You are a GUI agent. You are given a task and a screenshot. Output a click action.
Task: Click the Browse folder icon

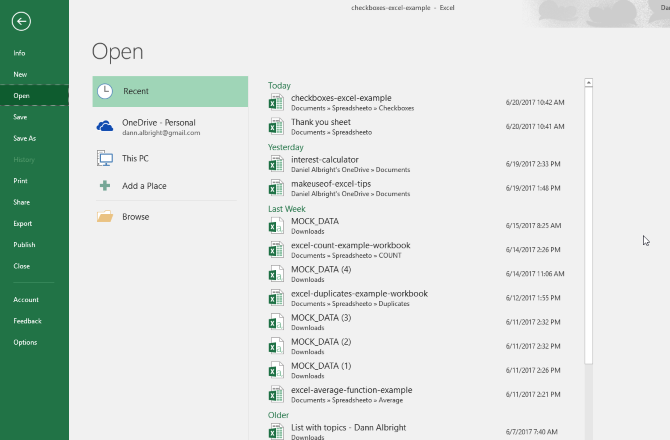click(x=105, y=216)
